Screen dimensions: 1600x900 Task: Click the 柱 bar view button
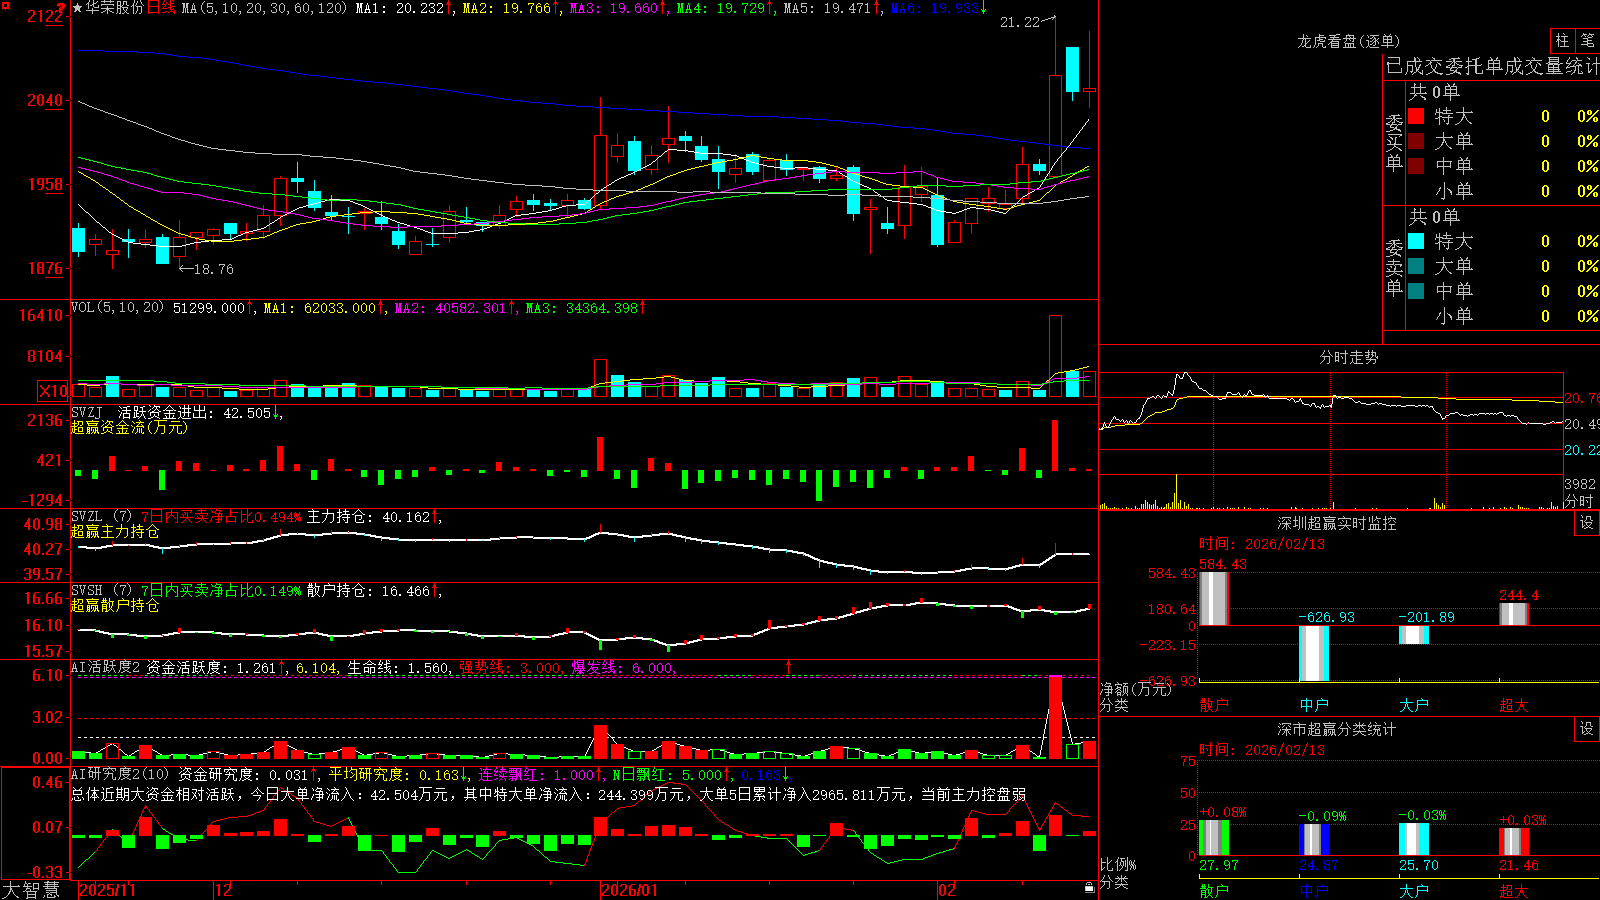[1562, 40]
